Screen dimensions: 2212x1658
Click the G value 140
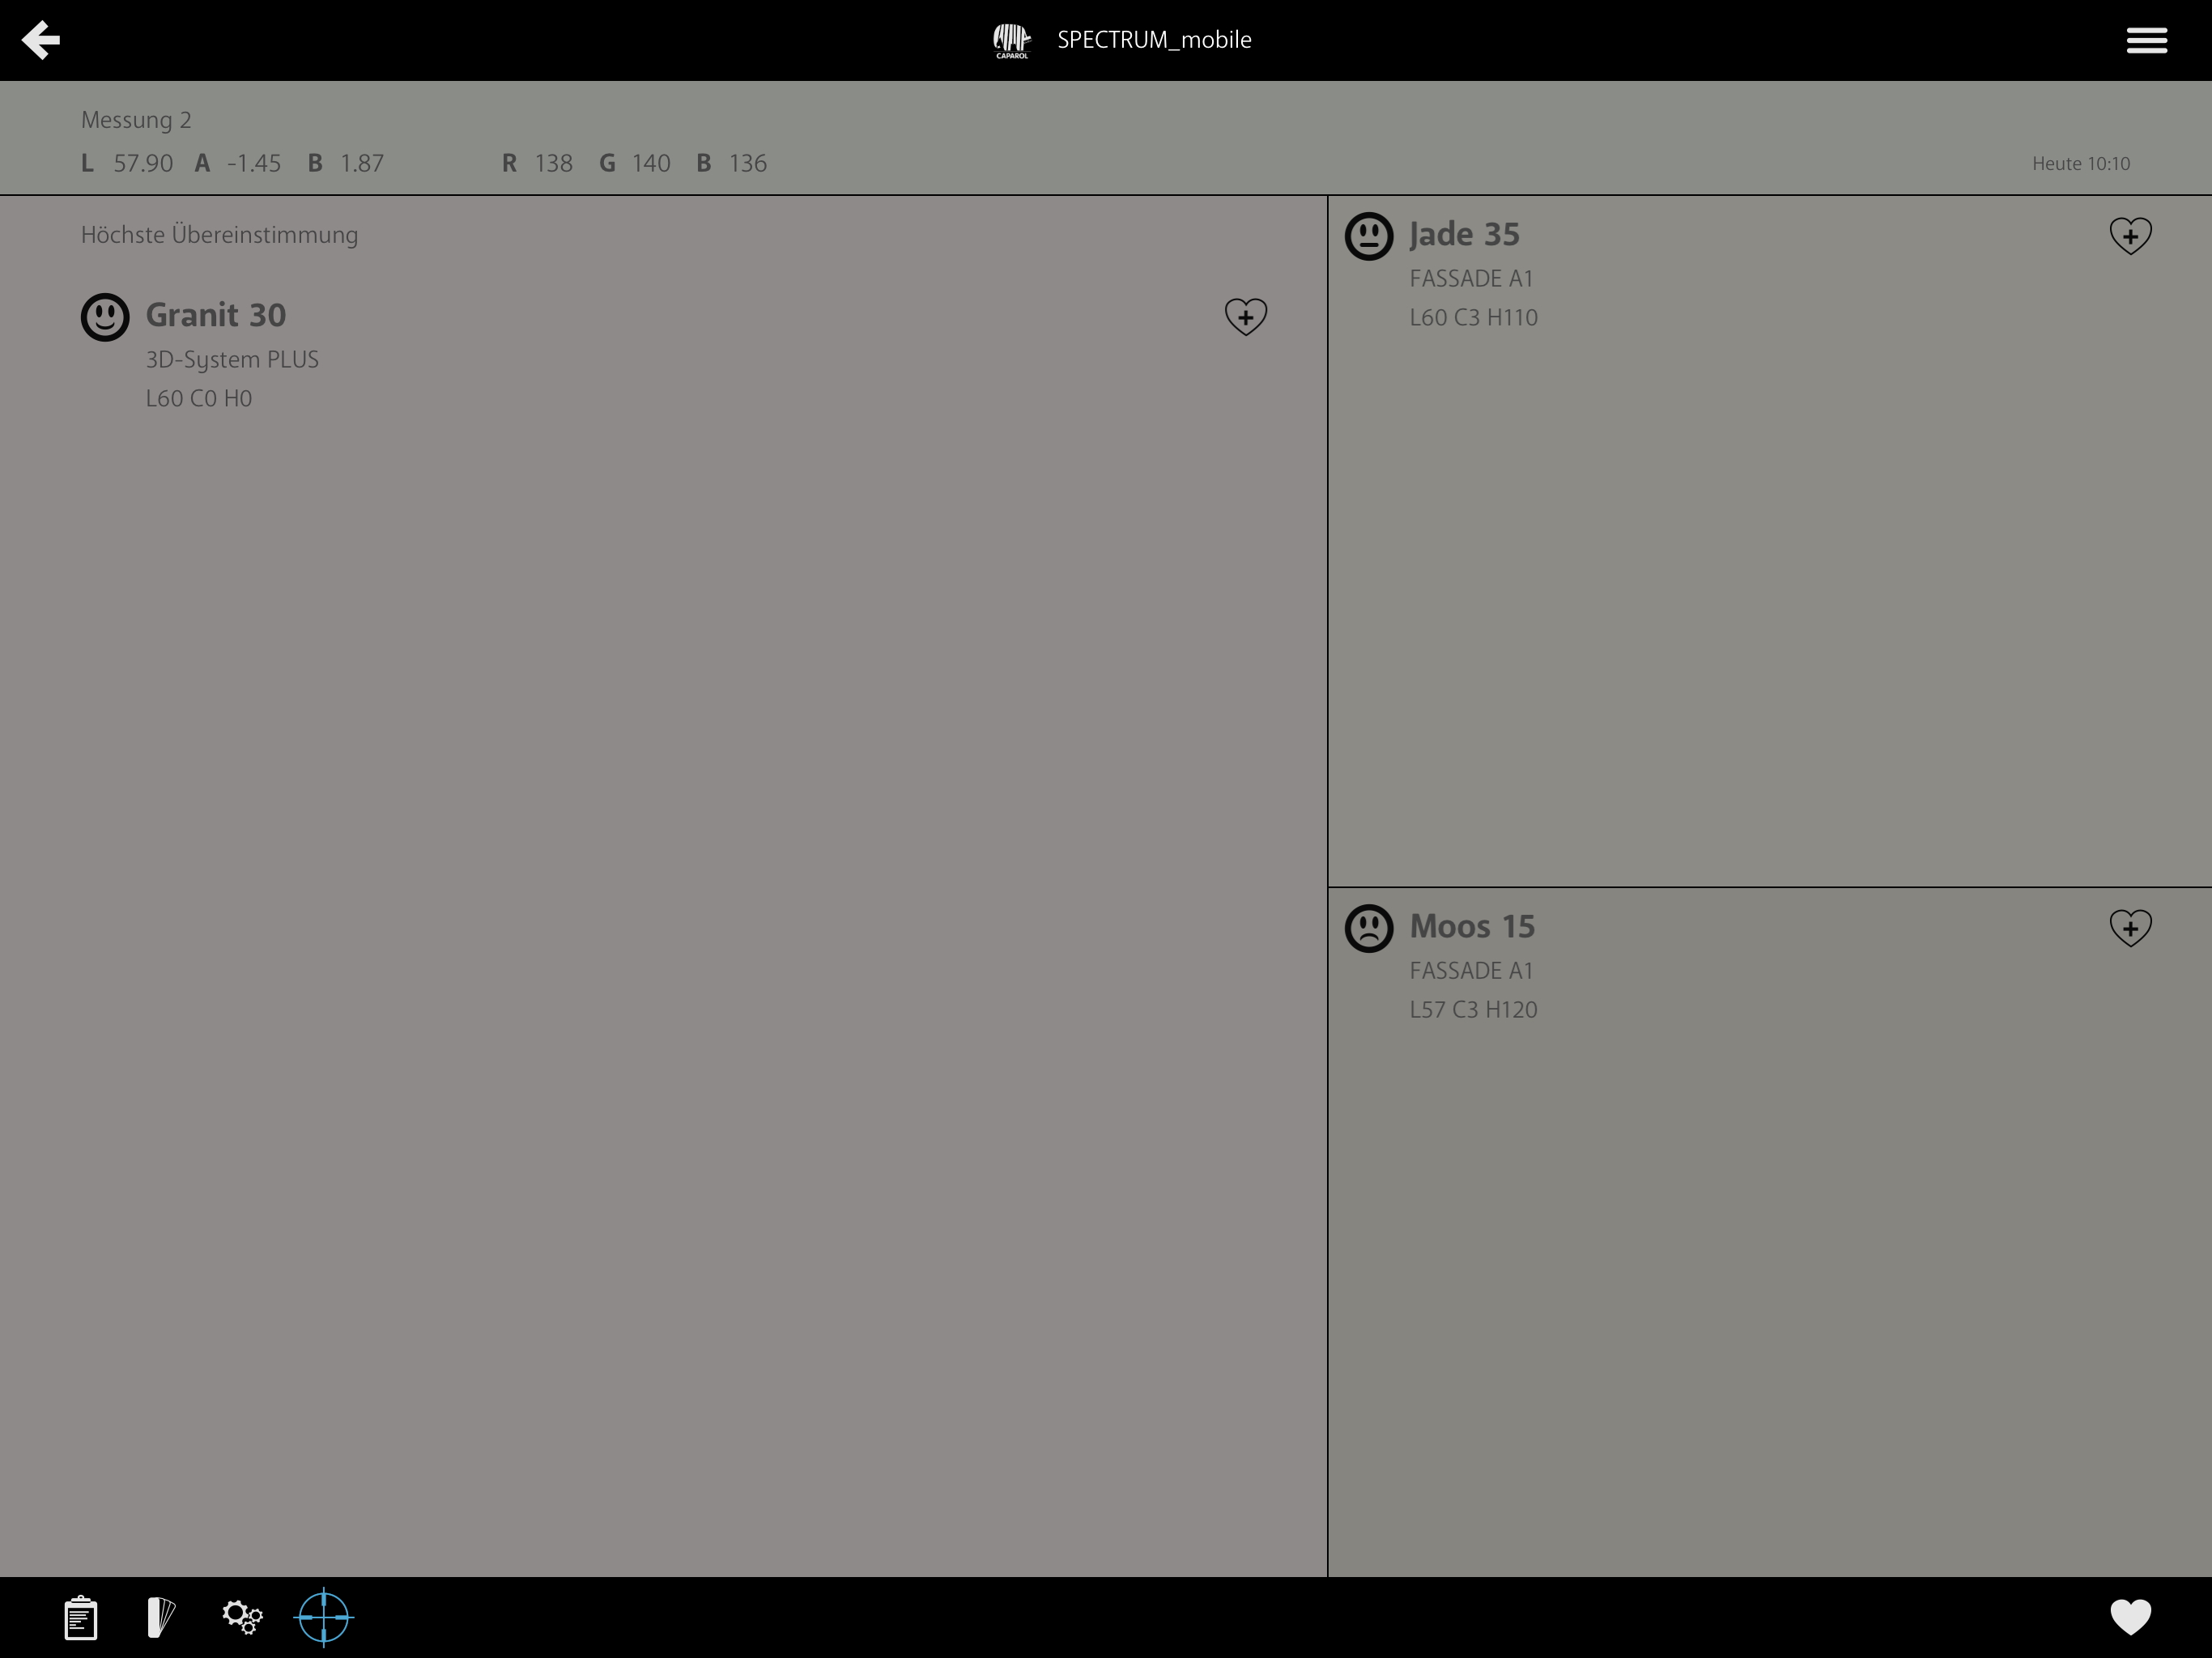(x=651, y=163)
